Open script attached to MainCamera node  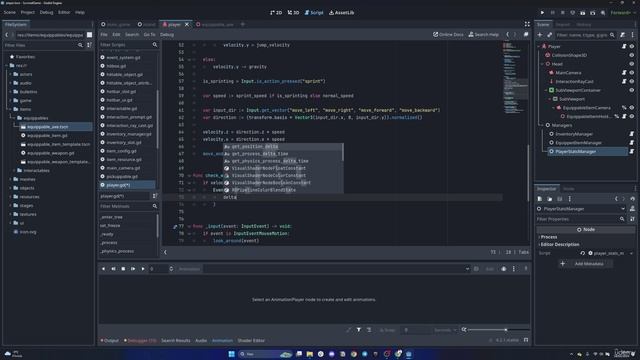624,73
